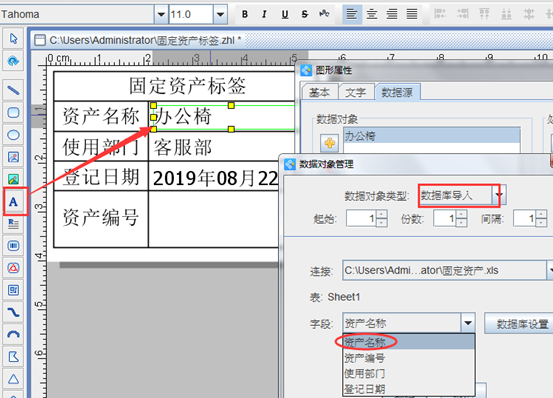
Task: Select the landscape picture tool
Action: point(13,179)
